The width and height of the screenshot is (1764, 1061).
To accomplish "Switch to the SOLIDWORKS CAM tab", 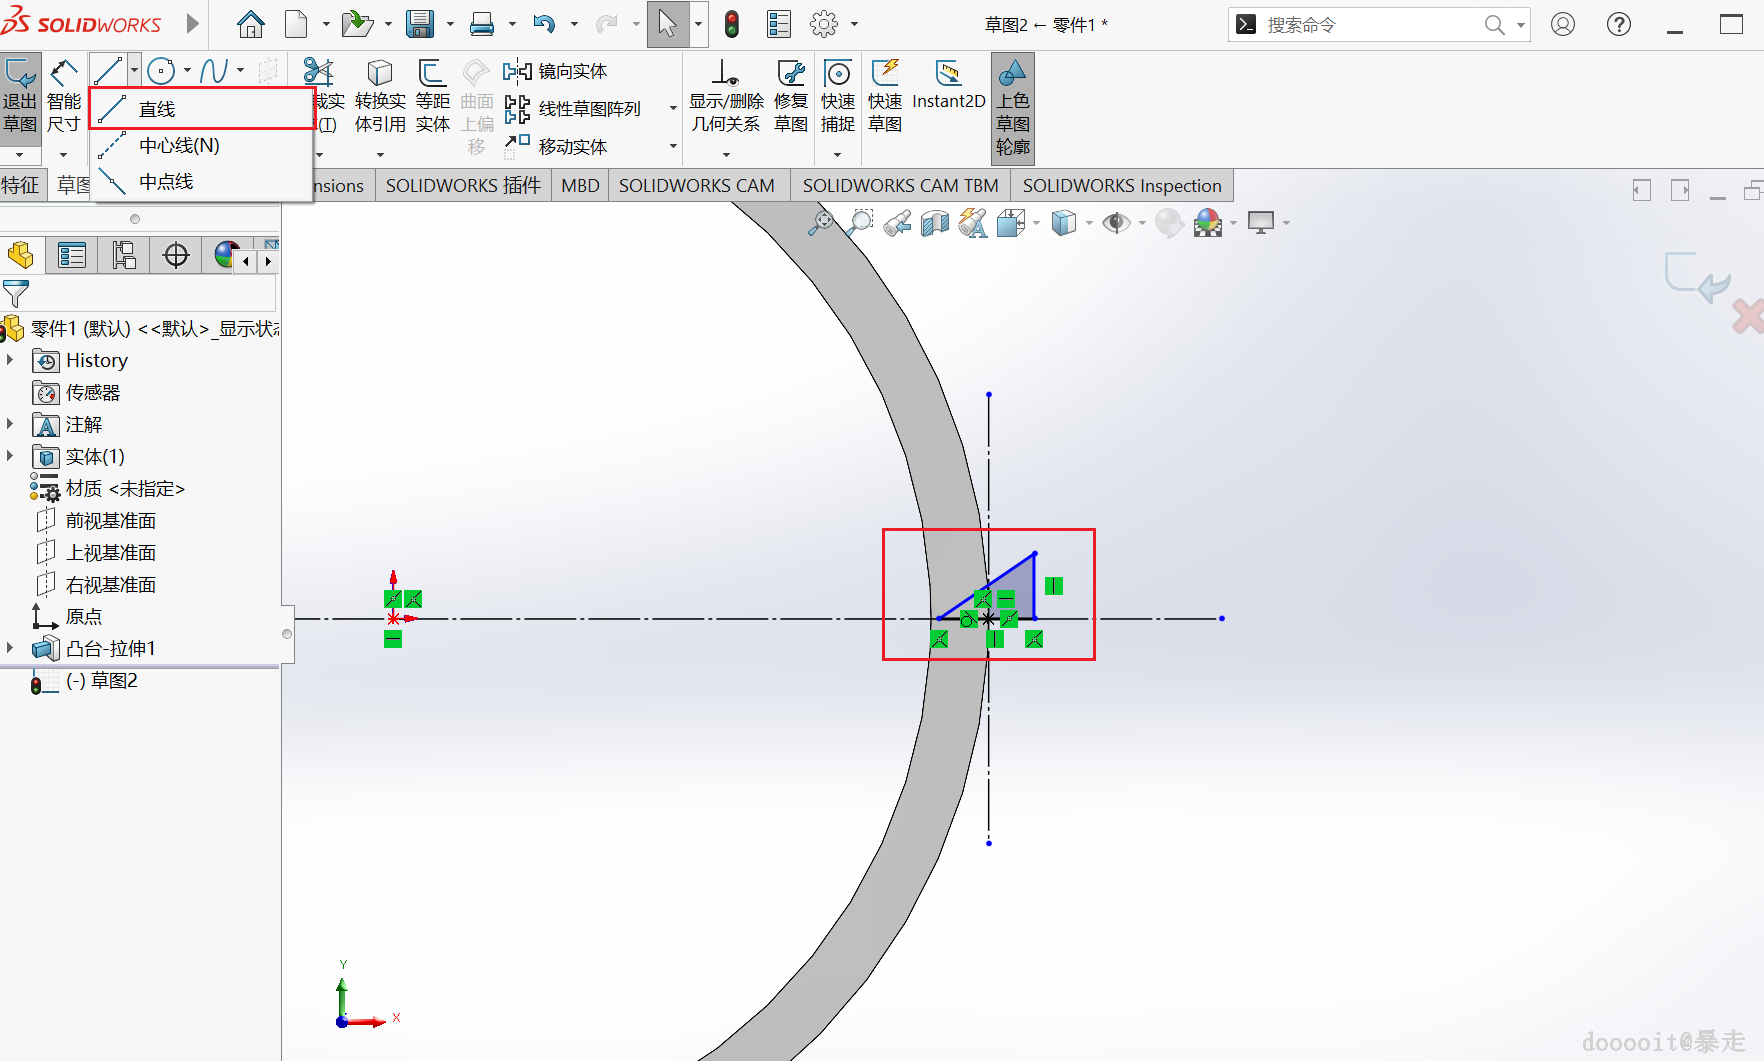I will pyautogui.click(x=697, y=186).
